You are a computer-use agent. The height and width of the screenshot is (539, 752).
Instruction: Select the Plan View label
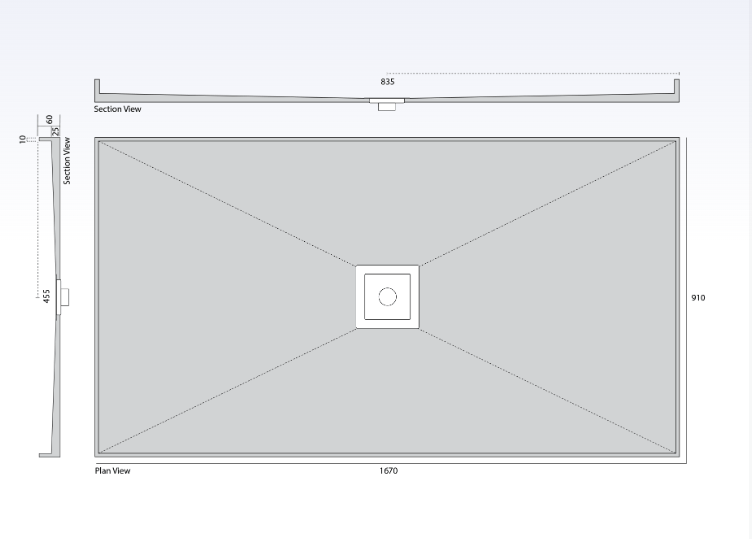[x=112, y=471]
